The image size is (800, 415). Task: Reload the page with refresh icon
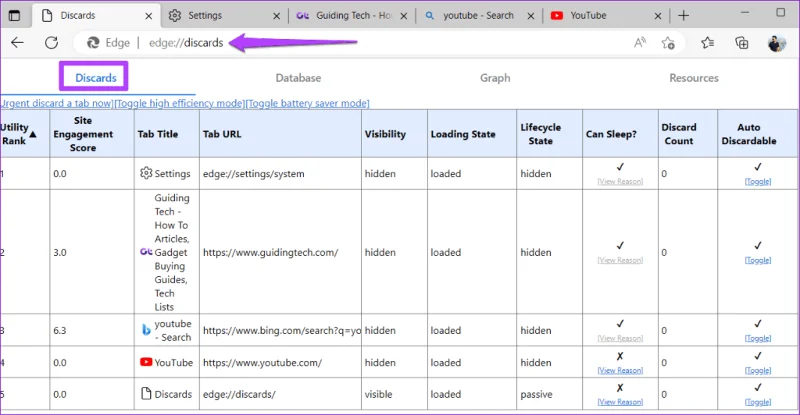(x=51, y=43)
